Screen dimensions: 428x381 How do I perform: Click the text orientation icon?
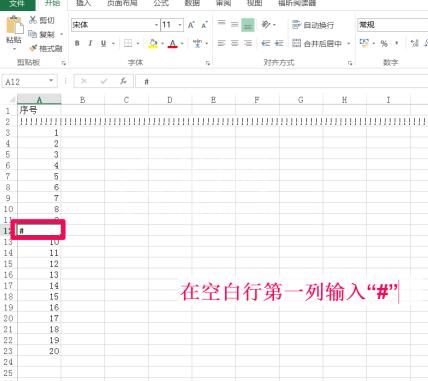click(266, 25)
